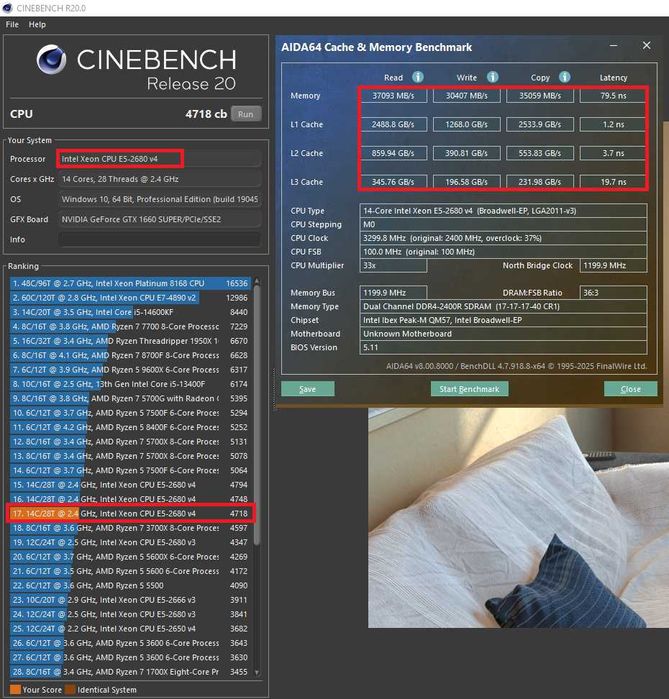
Task: Select ranking row 2 Xeon E7-4890 v2
Action: (130, 298)
